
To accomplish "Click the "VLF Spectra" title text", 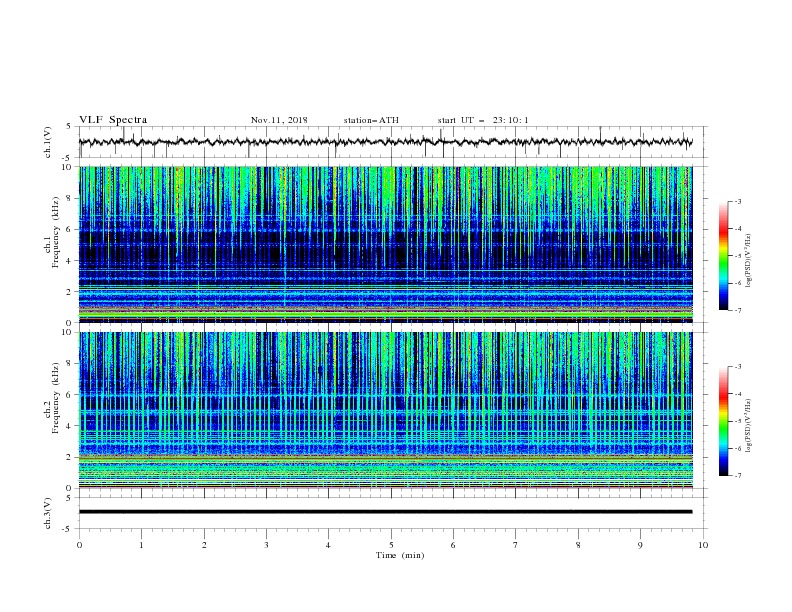I will pyautogui.click(x=113, y=120).
